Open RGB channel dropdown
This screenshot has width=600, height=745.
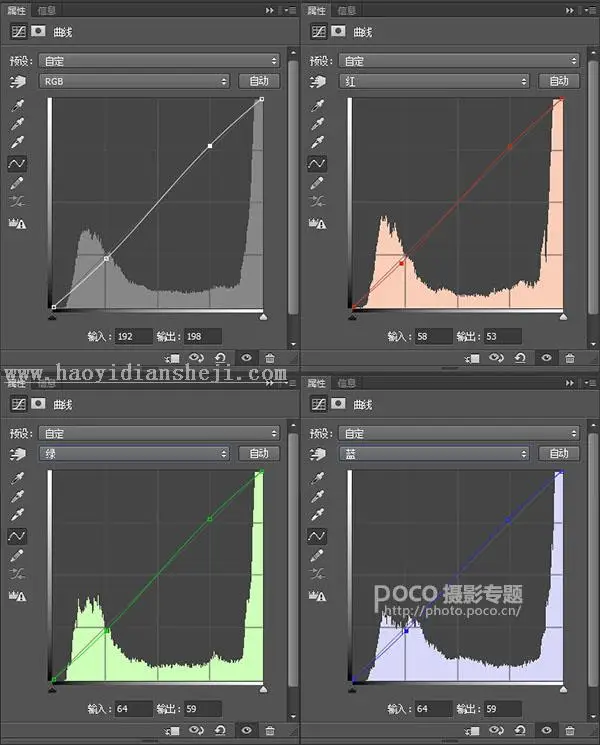[134, 81]
